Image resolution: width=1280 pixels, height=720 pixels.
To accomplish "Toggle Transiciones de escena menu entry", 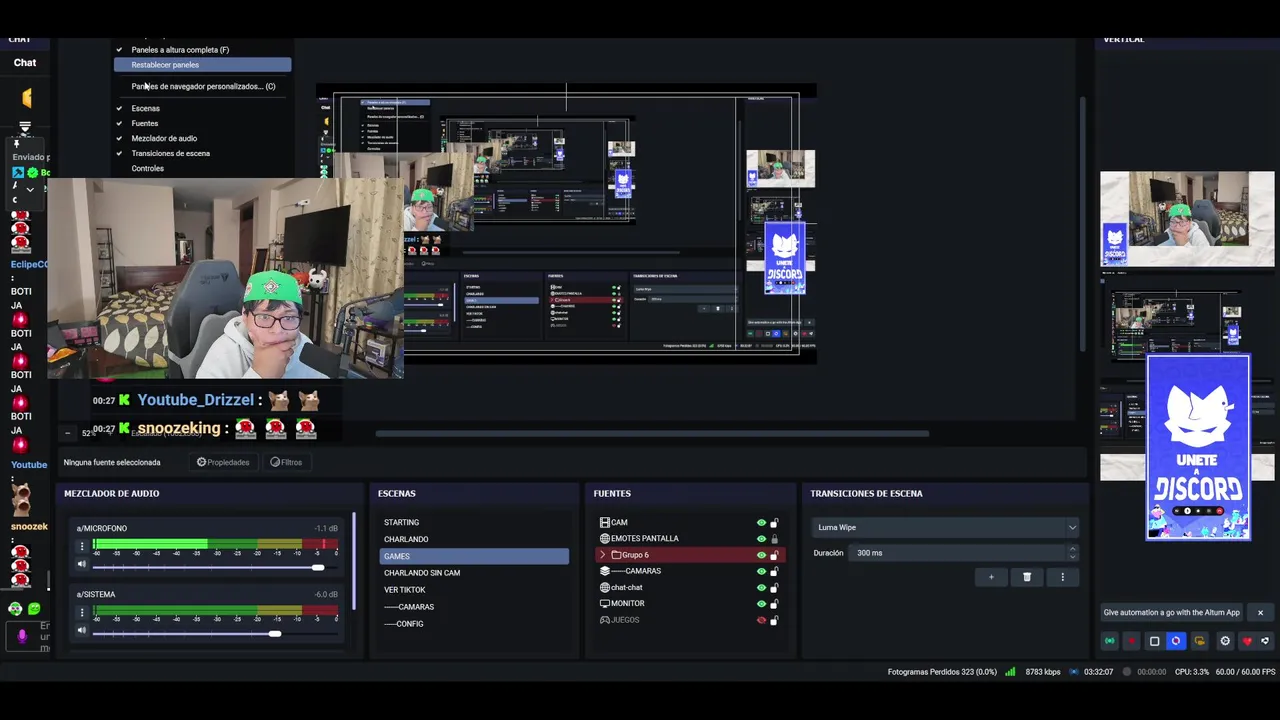I will [170, 153].
